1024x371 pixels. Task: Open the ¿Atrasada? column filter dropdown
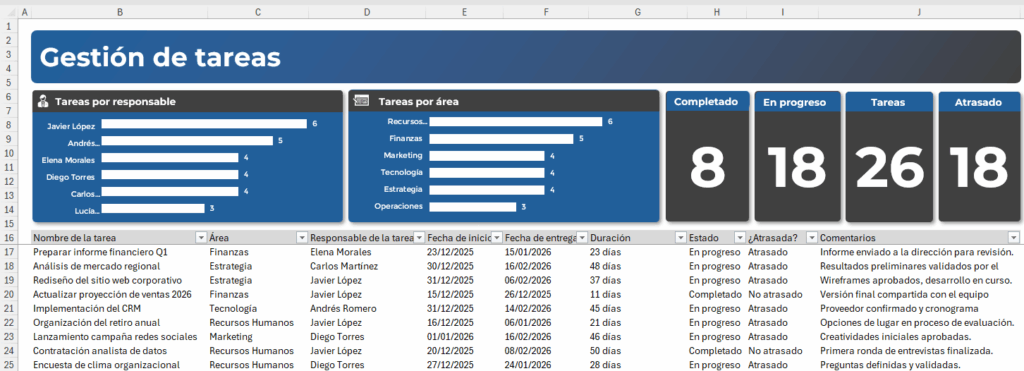click(x=812, y=238)
